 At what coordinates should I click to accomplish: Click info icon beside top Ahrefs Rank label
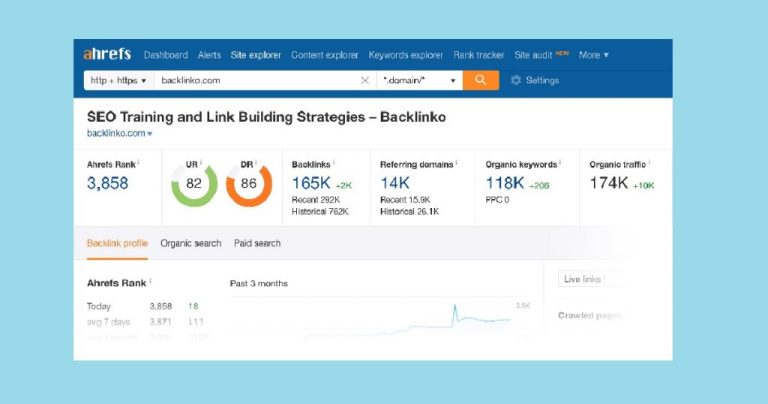[x=139, y=163]
